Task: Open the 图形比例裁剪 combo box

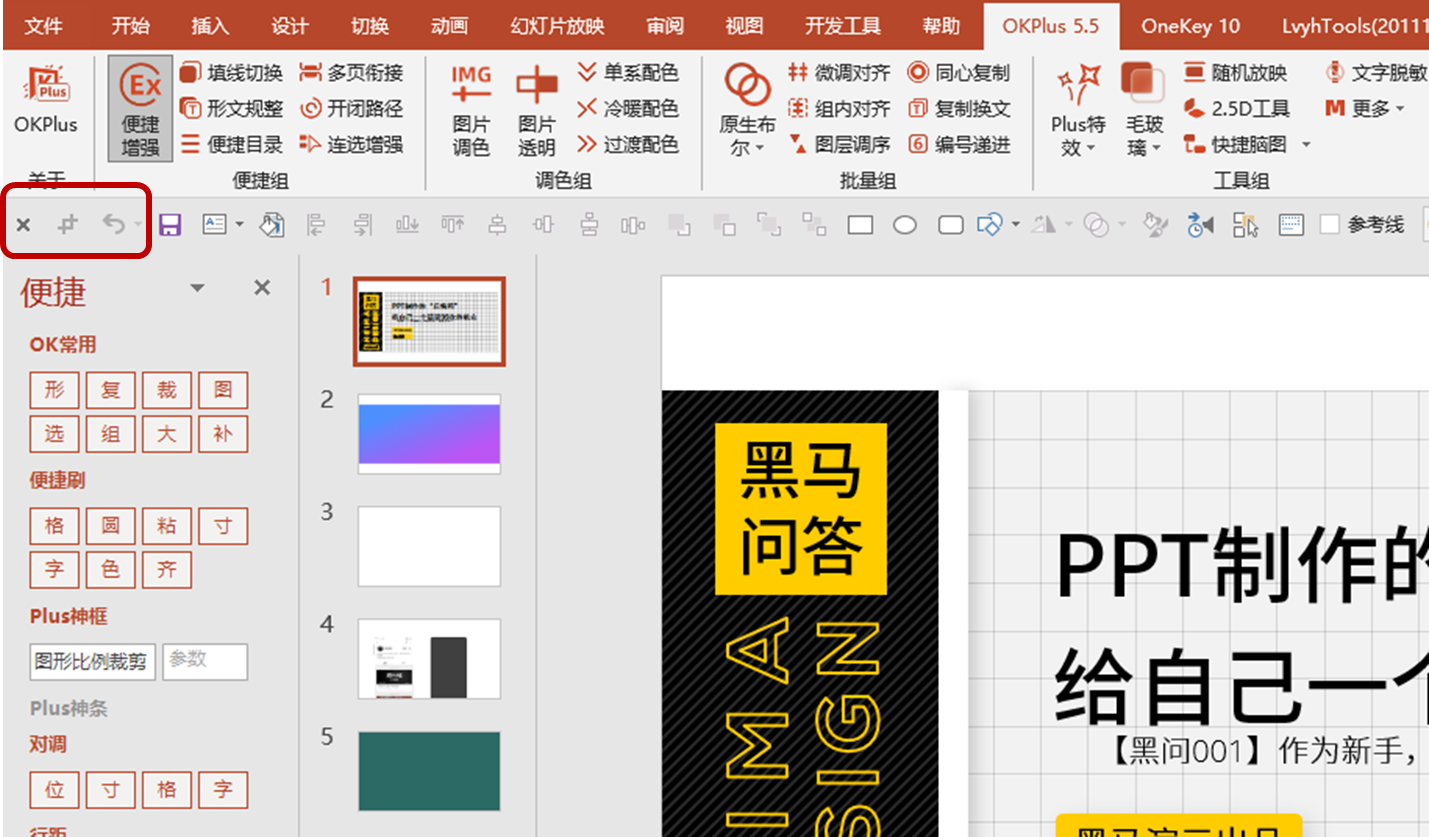Action: coord(92,662)
